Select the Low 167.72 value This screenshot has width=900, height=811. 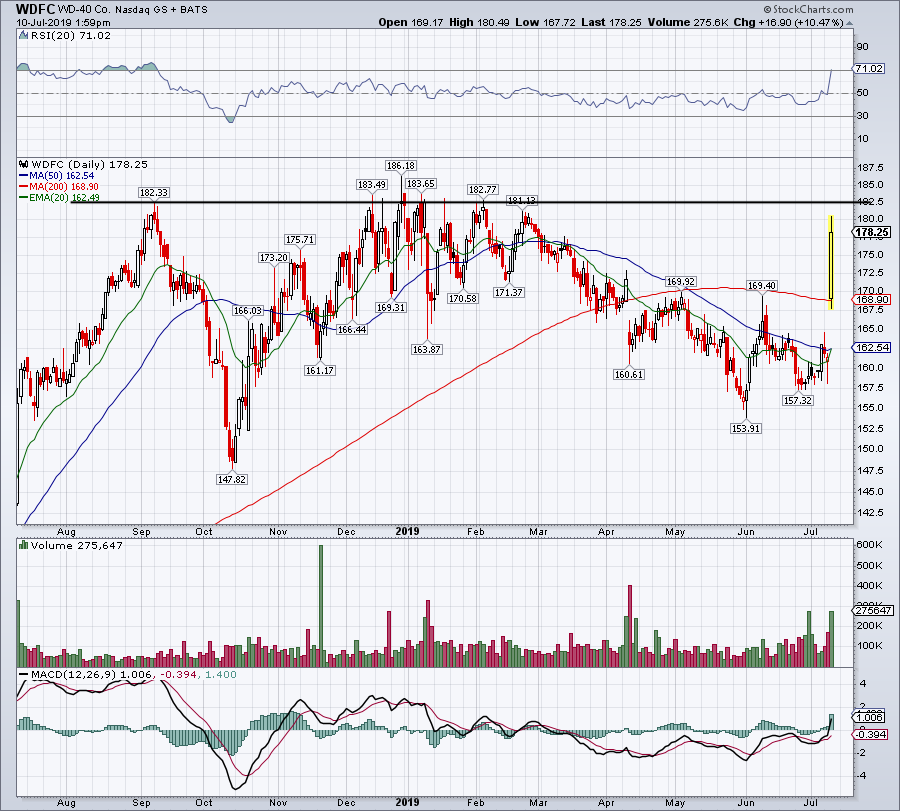coord(545,22)
